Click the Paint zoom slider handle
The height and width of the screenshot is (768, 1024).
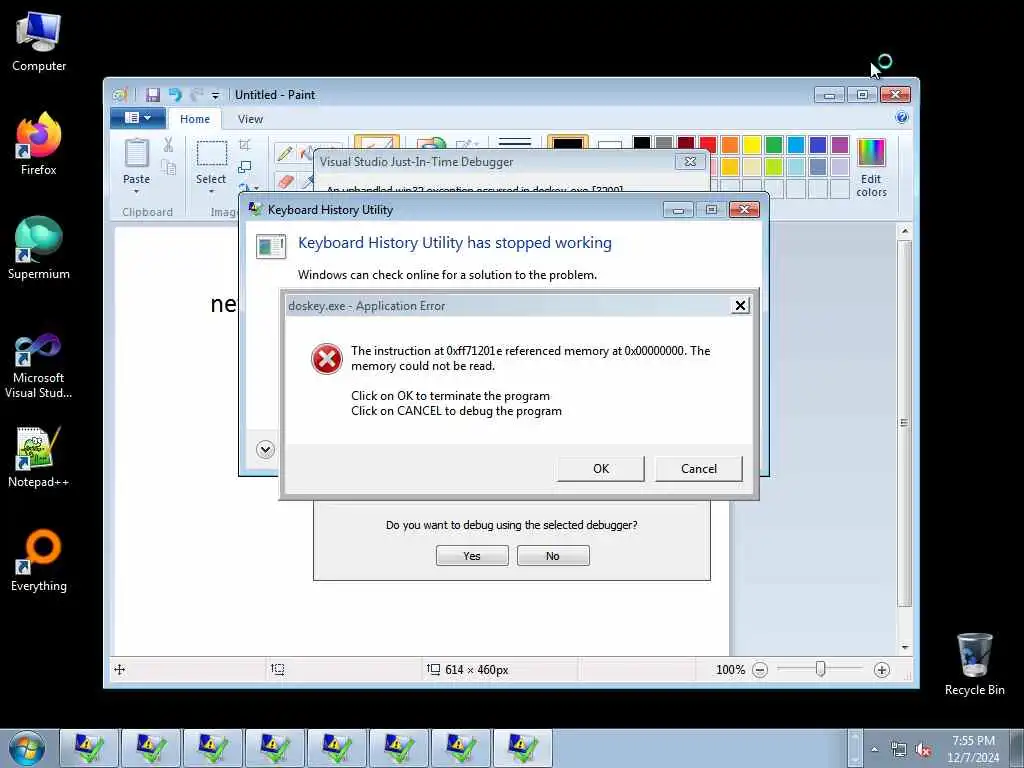820,669
